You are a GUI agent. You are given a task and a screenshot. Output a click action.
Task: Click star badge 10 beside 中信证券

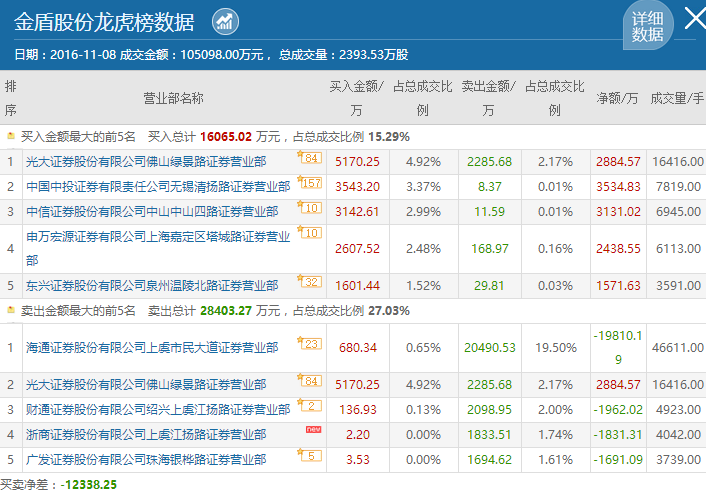tap(309, 208)
